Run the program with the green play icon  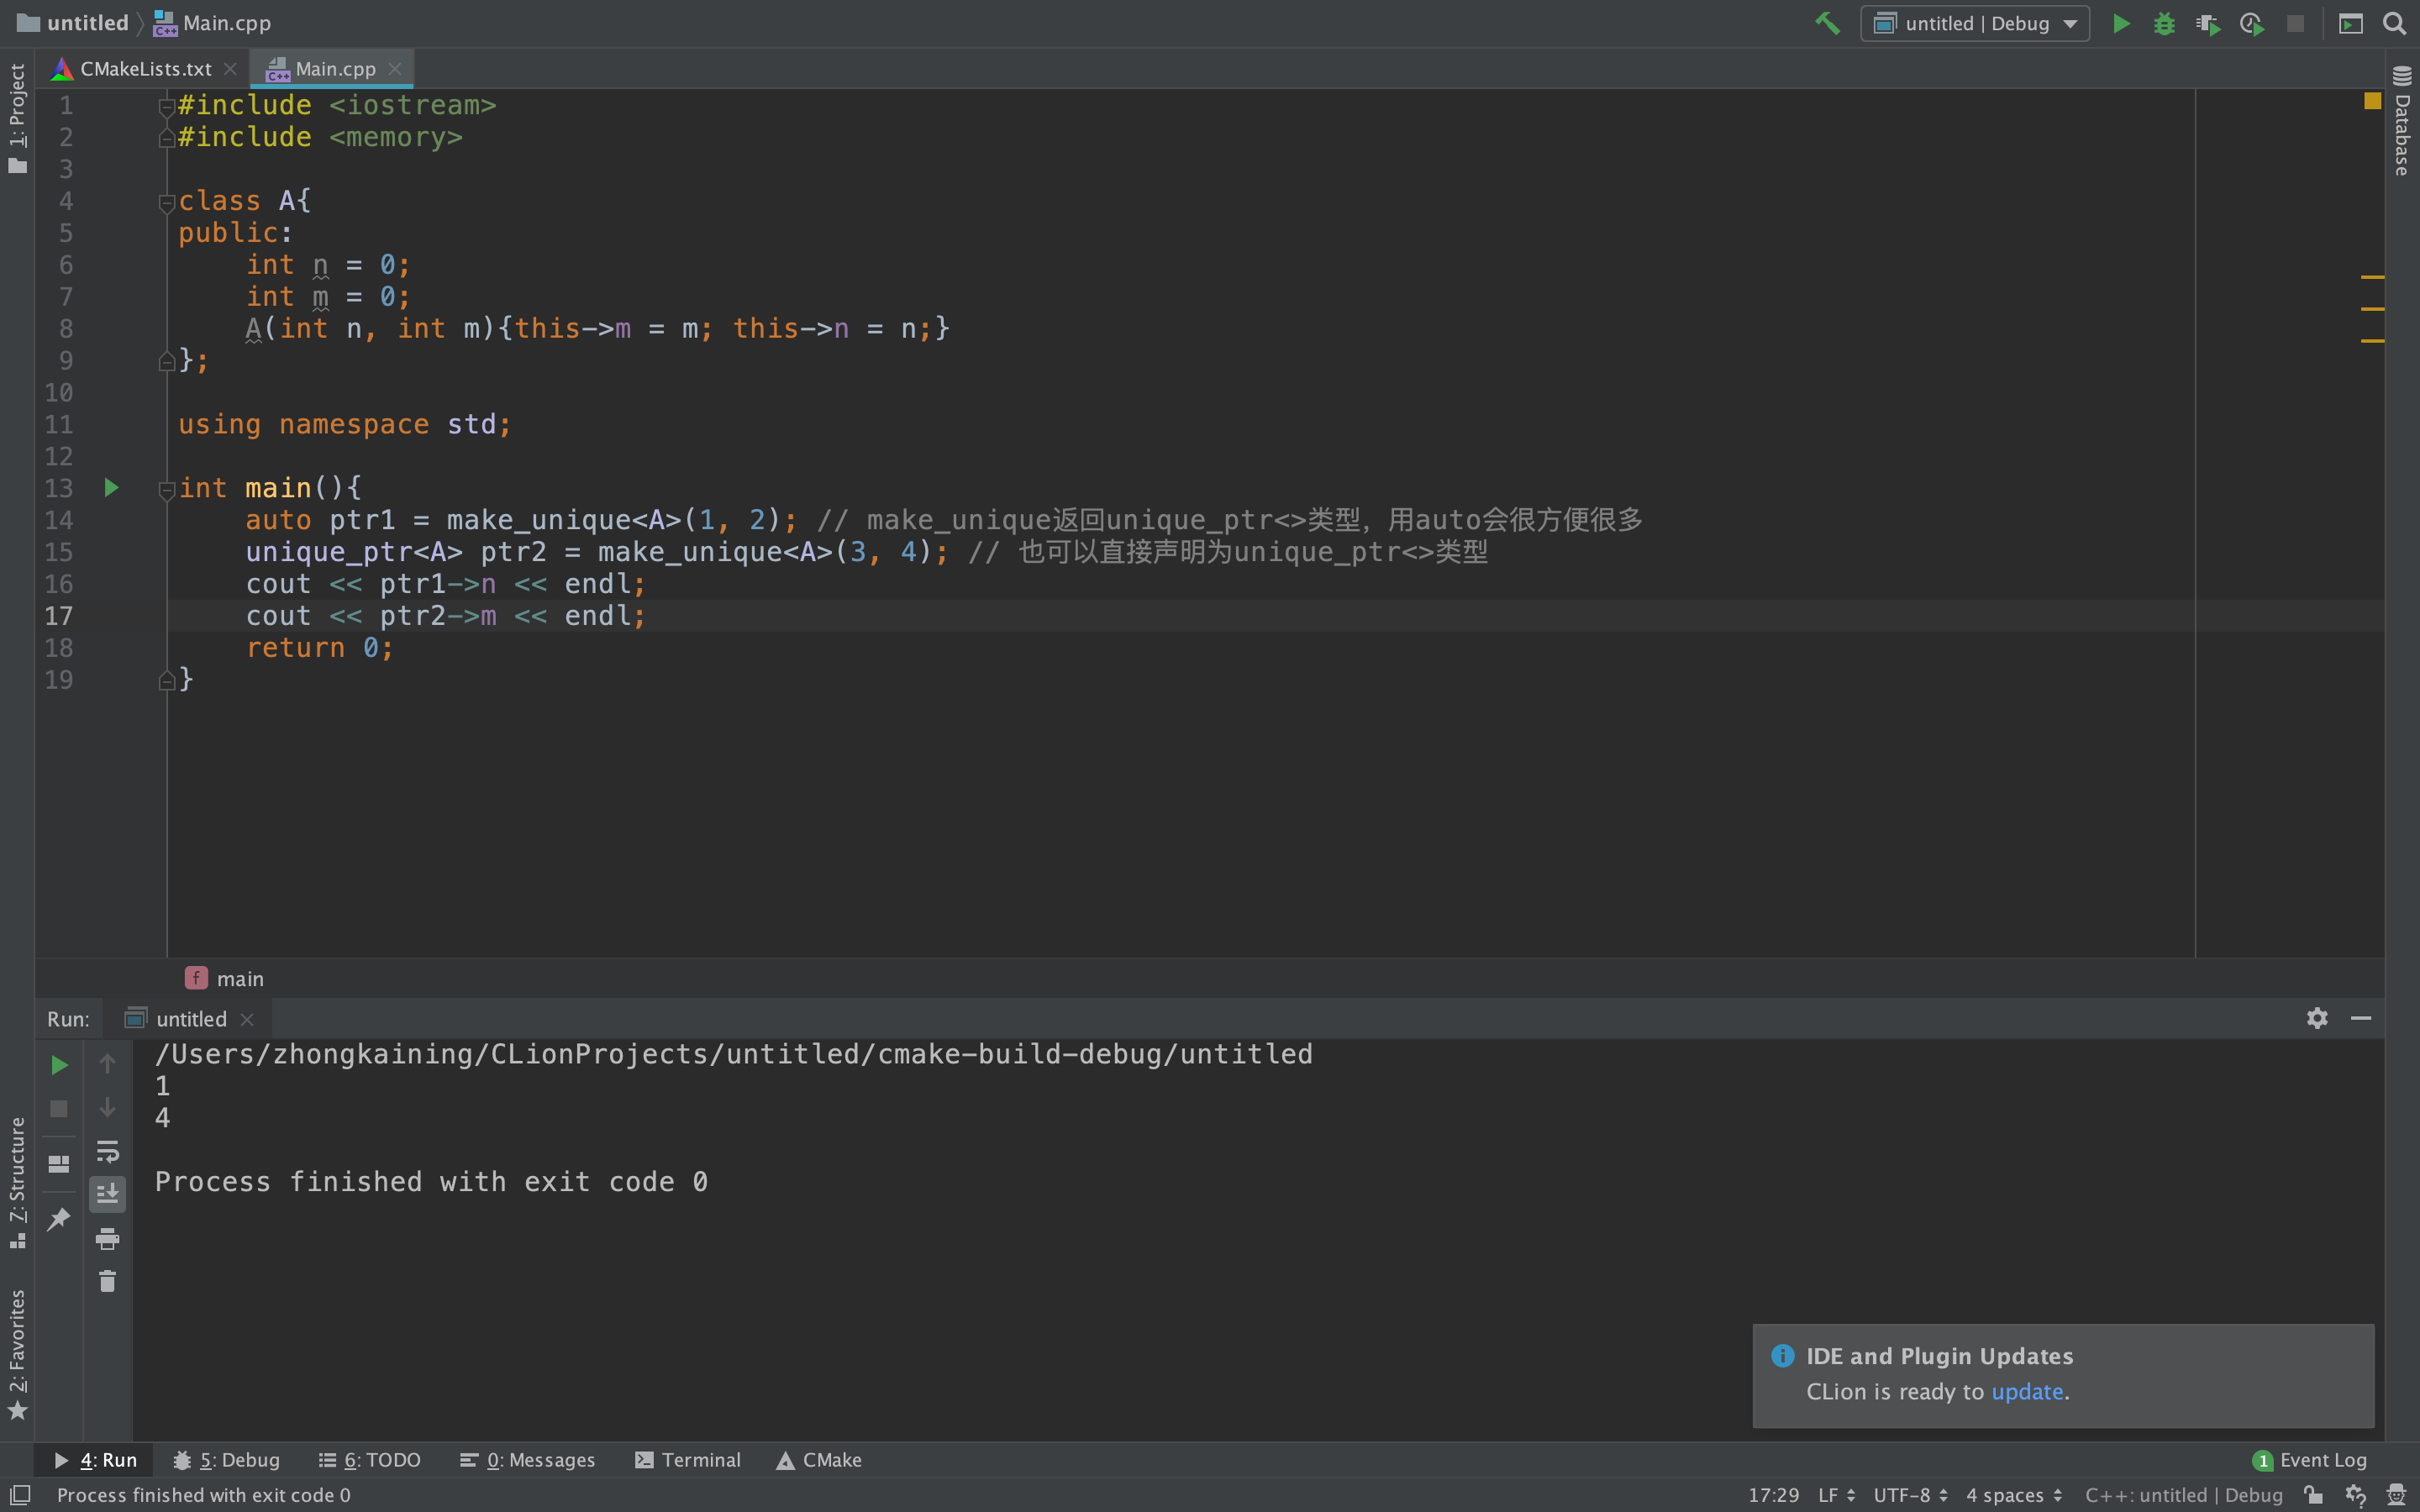coord(2120,23)
